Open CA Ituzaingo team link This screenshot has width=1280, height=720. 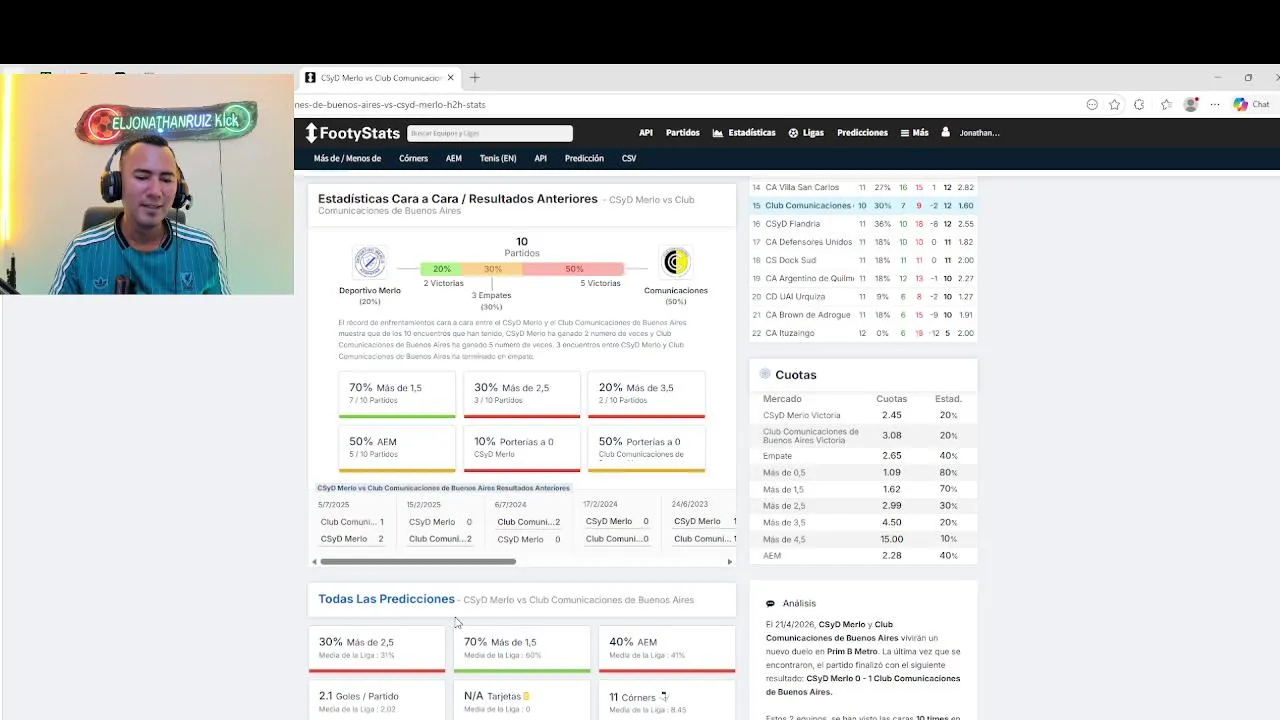click(x=790, y=333)
